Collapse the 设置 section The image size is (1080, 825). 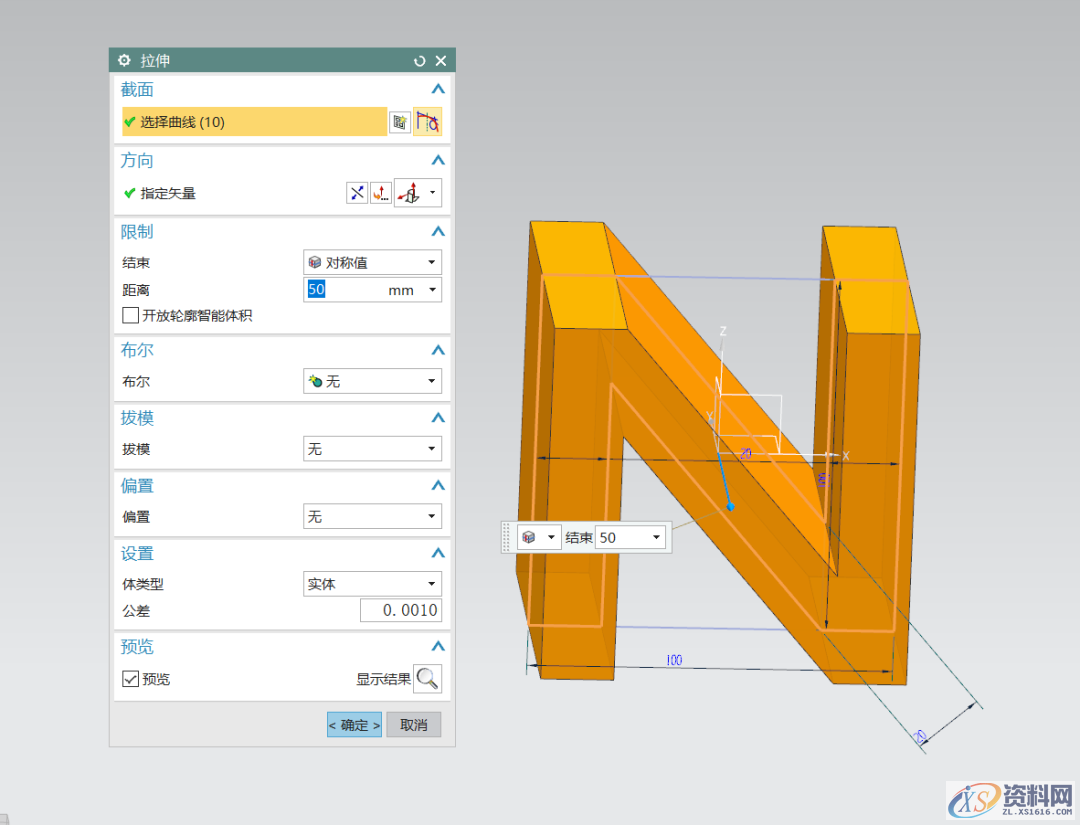click(x=437, y=554)
